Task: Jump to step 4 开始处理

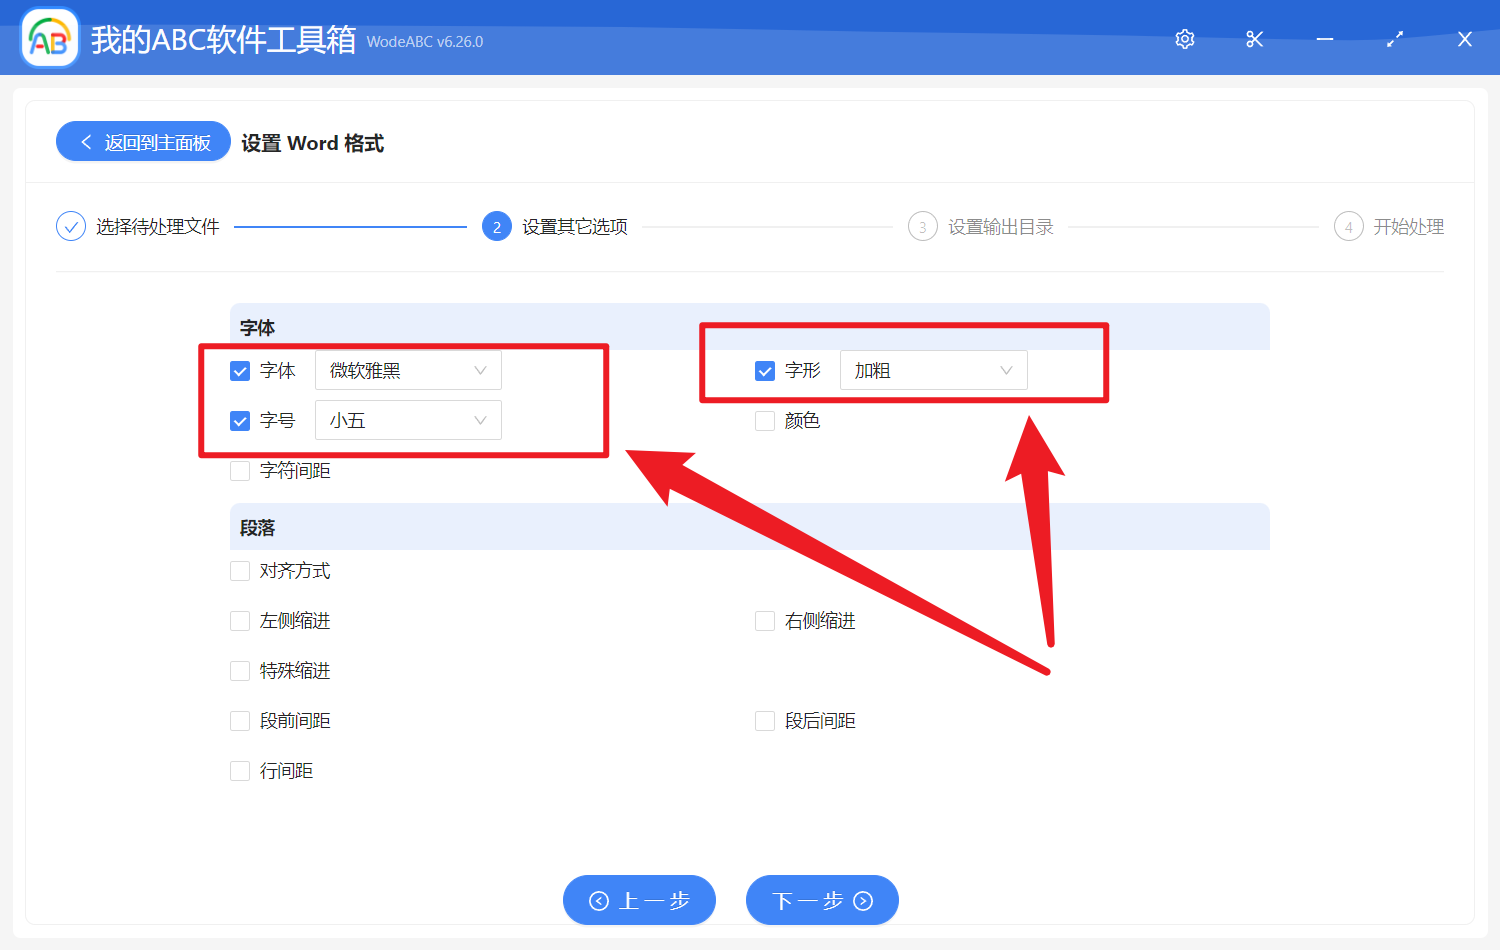Action: click(x=1389, y=227)
